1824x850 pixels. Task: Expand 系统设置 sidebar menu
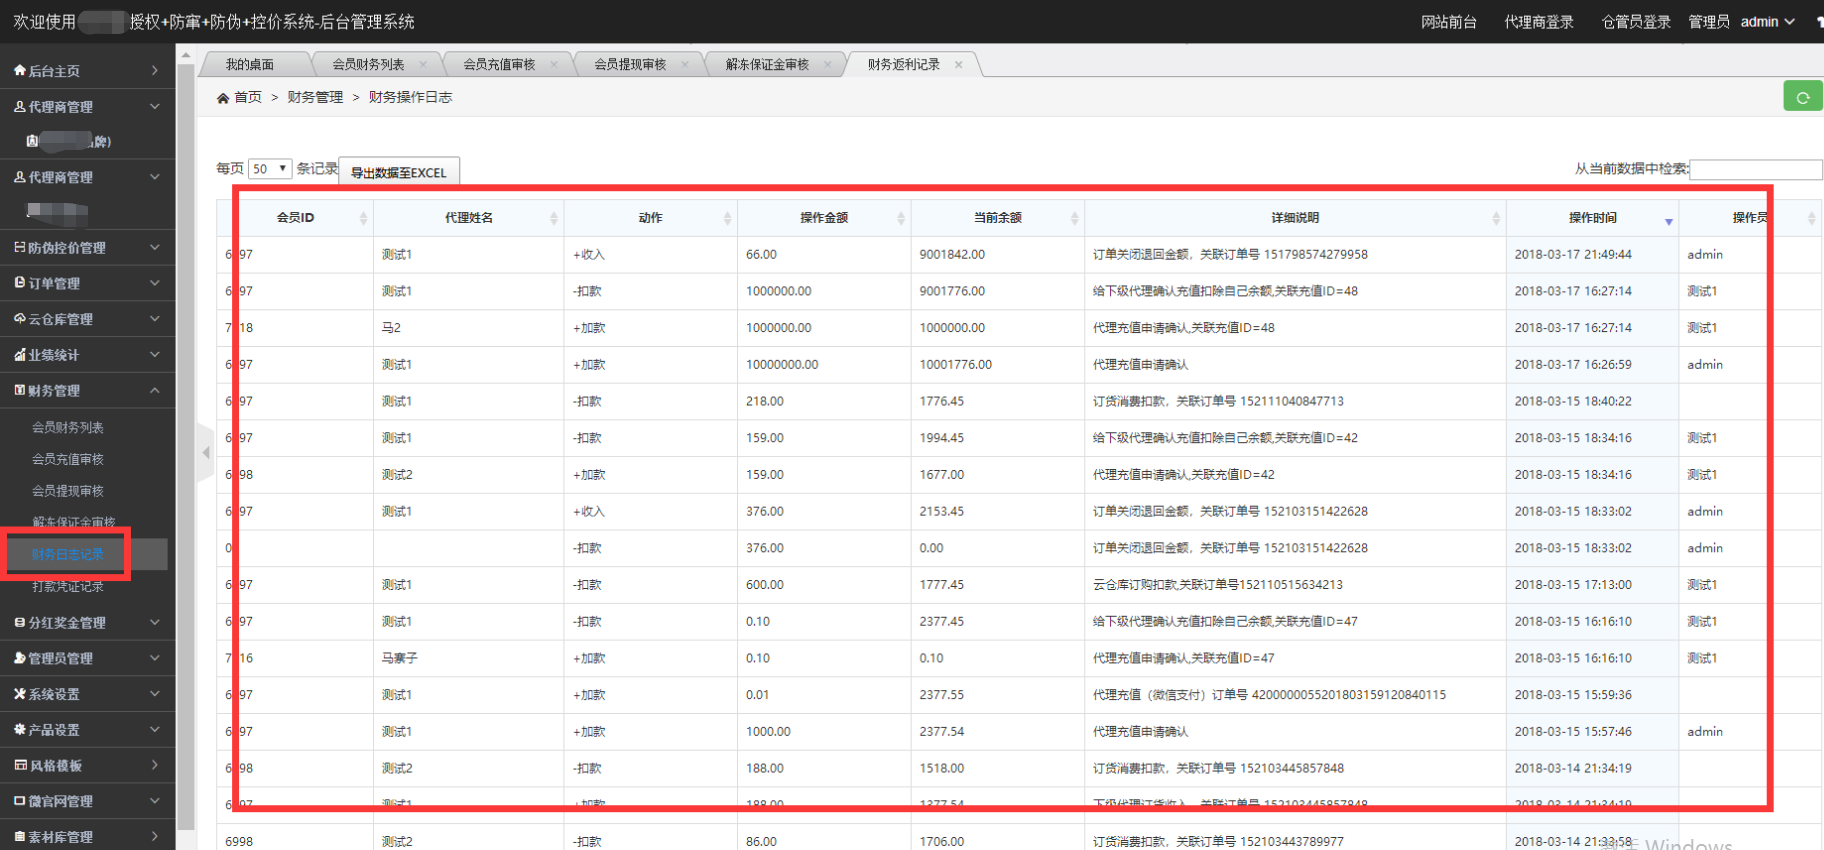[87, 694]
